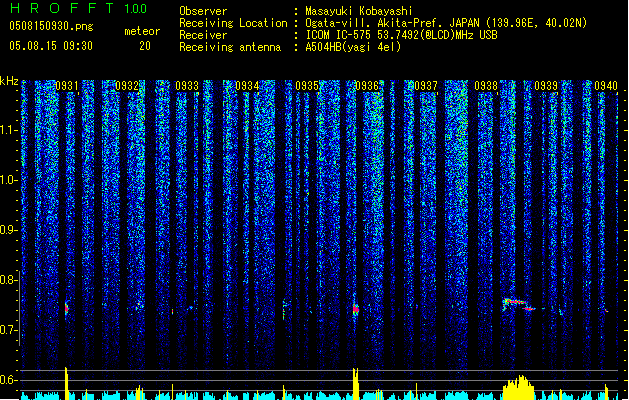The height and width of the screenshot is (400, 629).
Task: Click the 0934 time marker
Action: [247, 86]
